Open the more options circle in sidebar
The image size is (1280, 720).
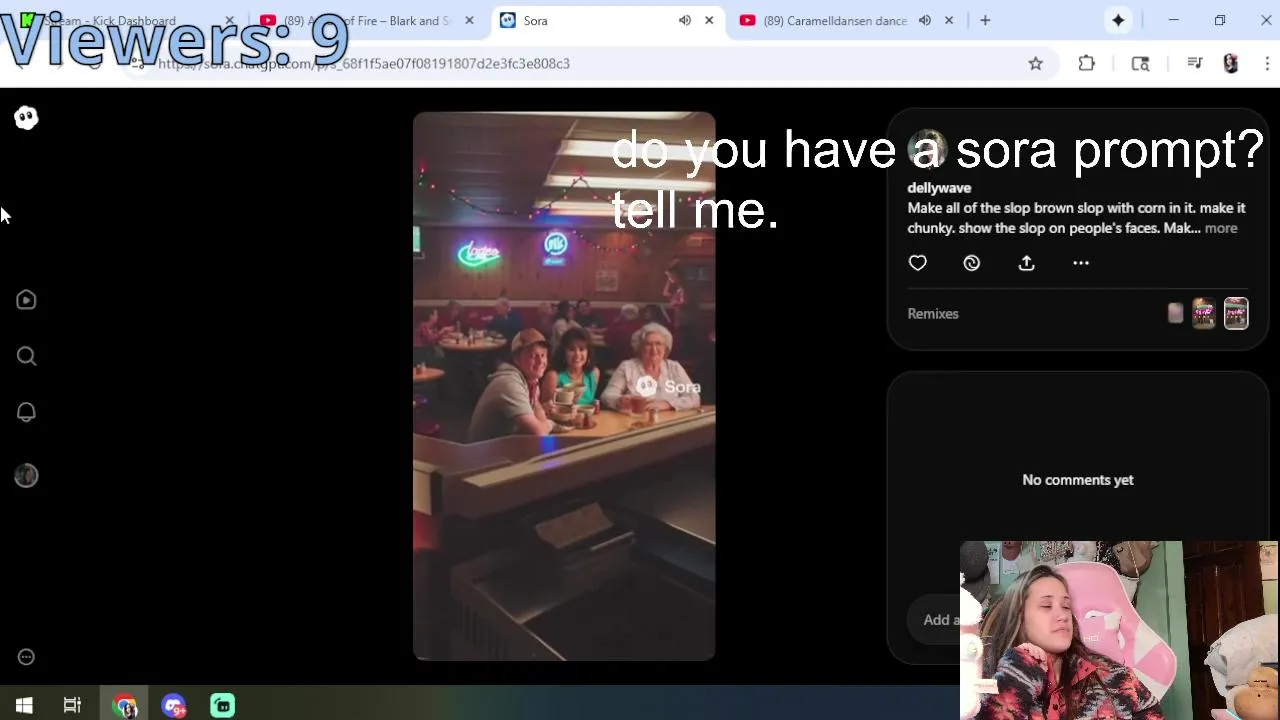(x=26, y=657)
